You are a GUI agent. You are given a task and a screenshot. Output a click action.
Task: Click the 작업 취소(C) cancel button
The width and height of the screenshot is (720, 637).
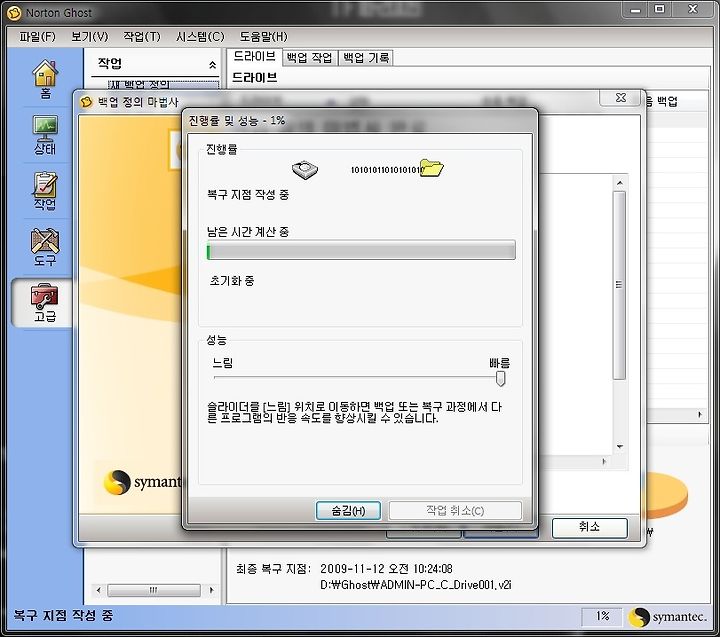tap(455, 511)
